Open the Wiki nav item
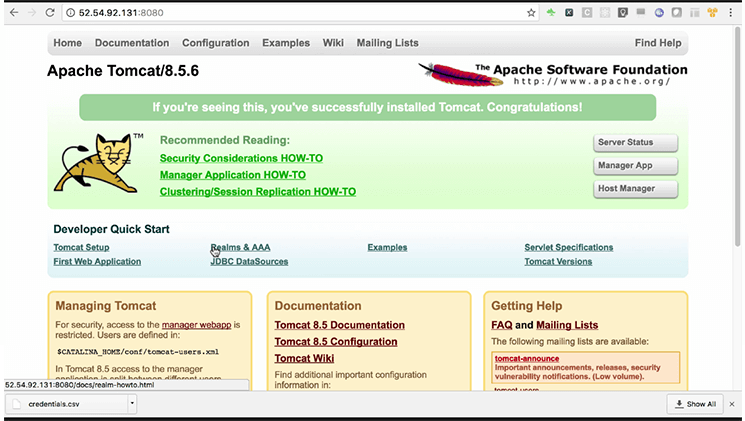Viewport: 745px width, 421px height. tap(333, 43)
